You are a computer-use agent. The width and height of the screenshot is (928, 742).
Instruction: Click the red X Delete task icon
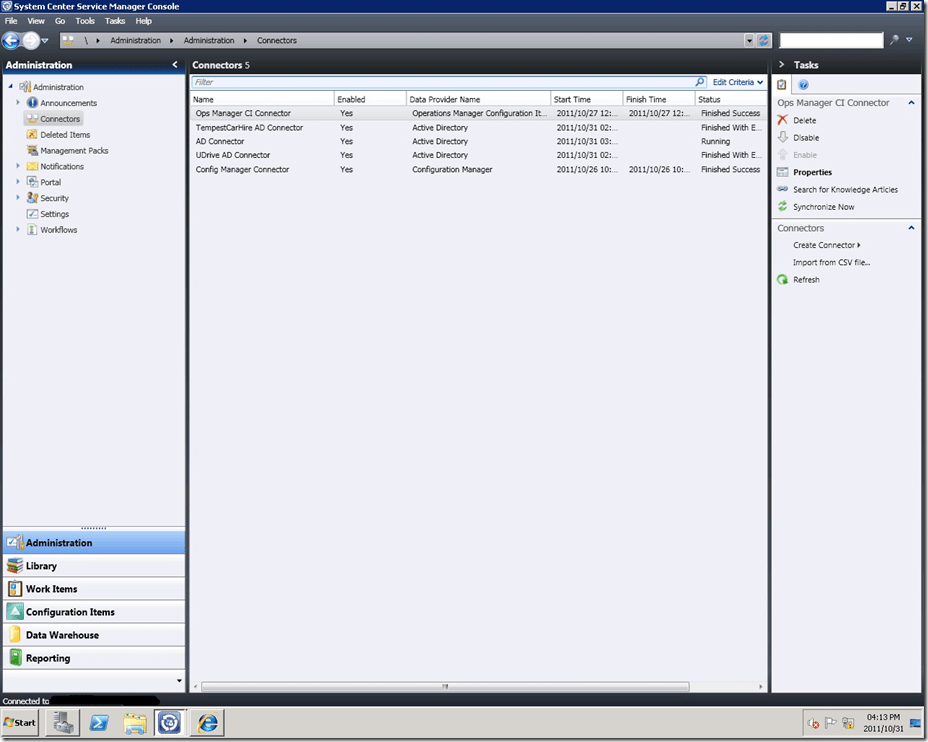pyautogui.click(x=783, y=120)
